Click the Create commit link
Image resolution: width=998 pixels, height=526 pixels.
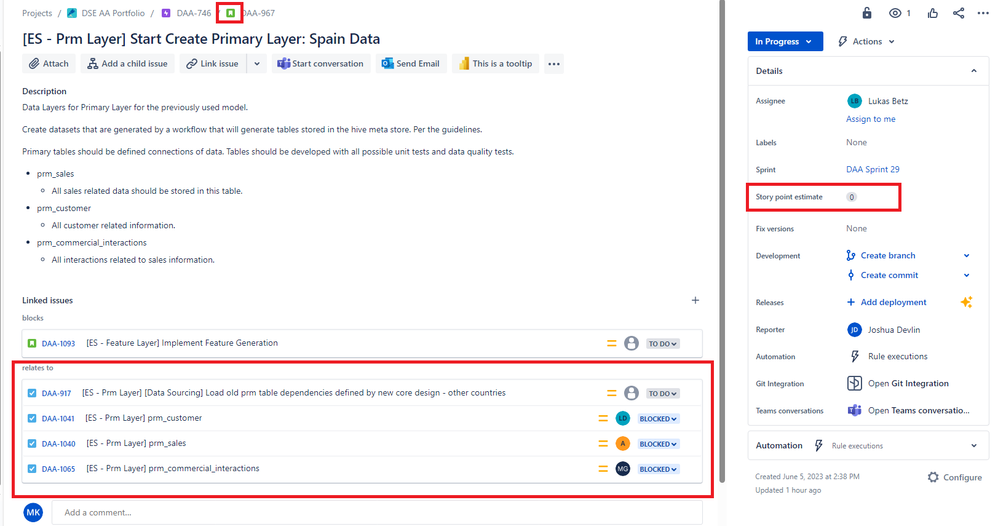tap(889, 275)
